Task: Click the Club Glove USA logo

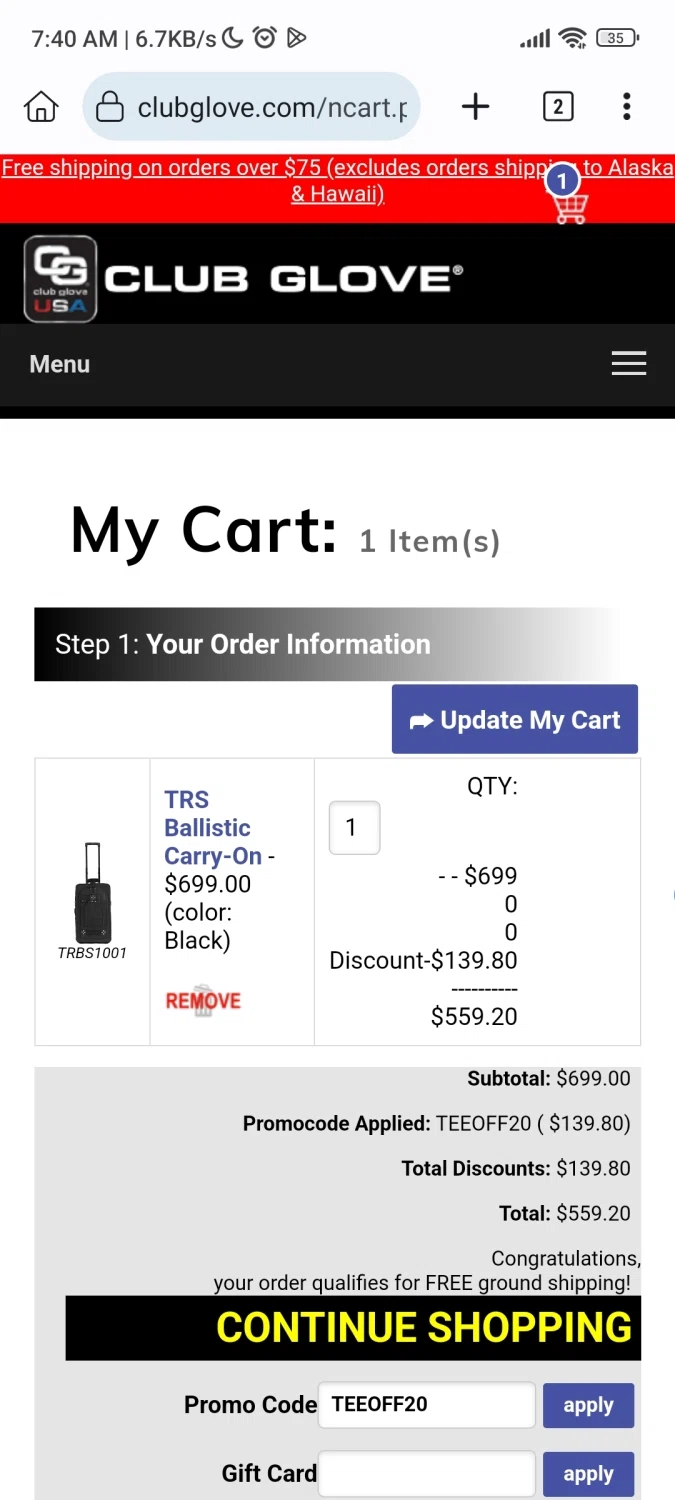Action: click(x=61, y=279)
